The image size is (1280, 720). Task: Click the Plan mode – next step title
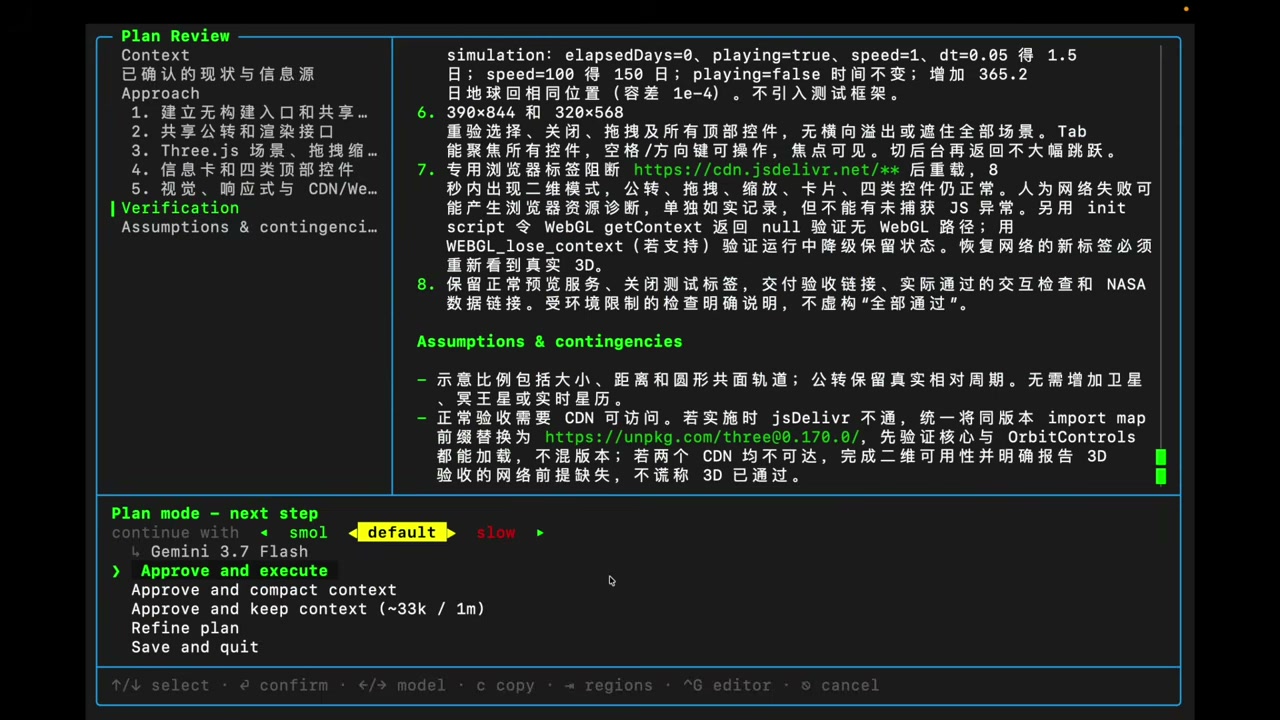[215, 513]
